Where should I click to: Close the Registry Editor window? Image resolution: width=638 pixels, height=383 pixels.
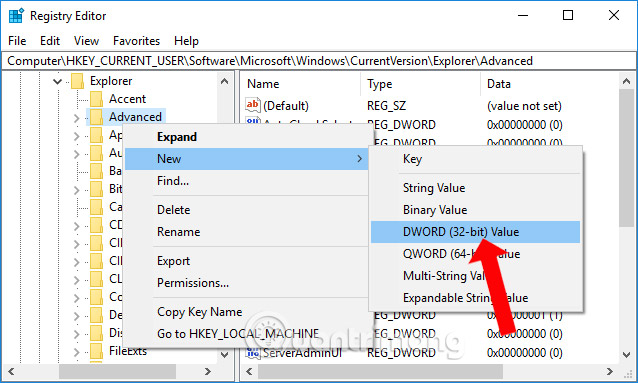coord(614,15)
